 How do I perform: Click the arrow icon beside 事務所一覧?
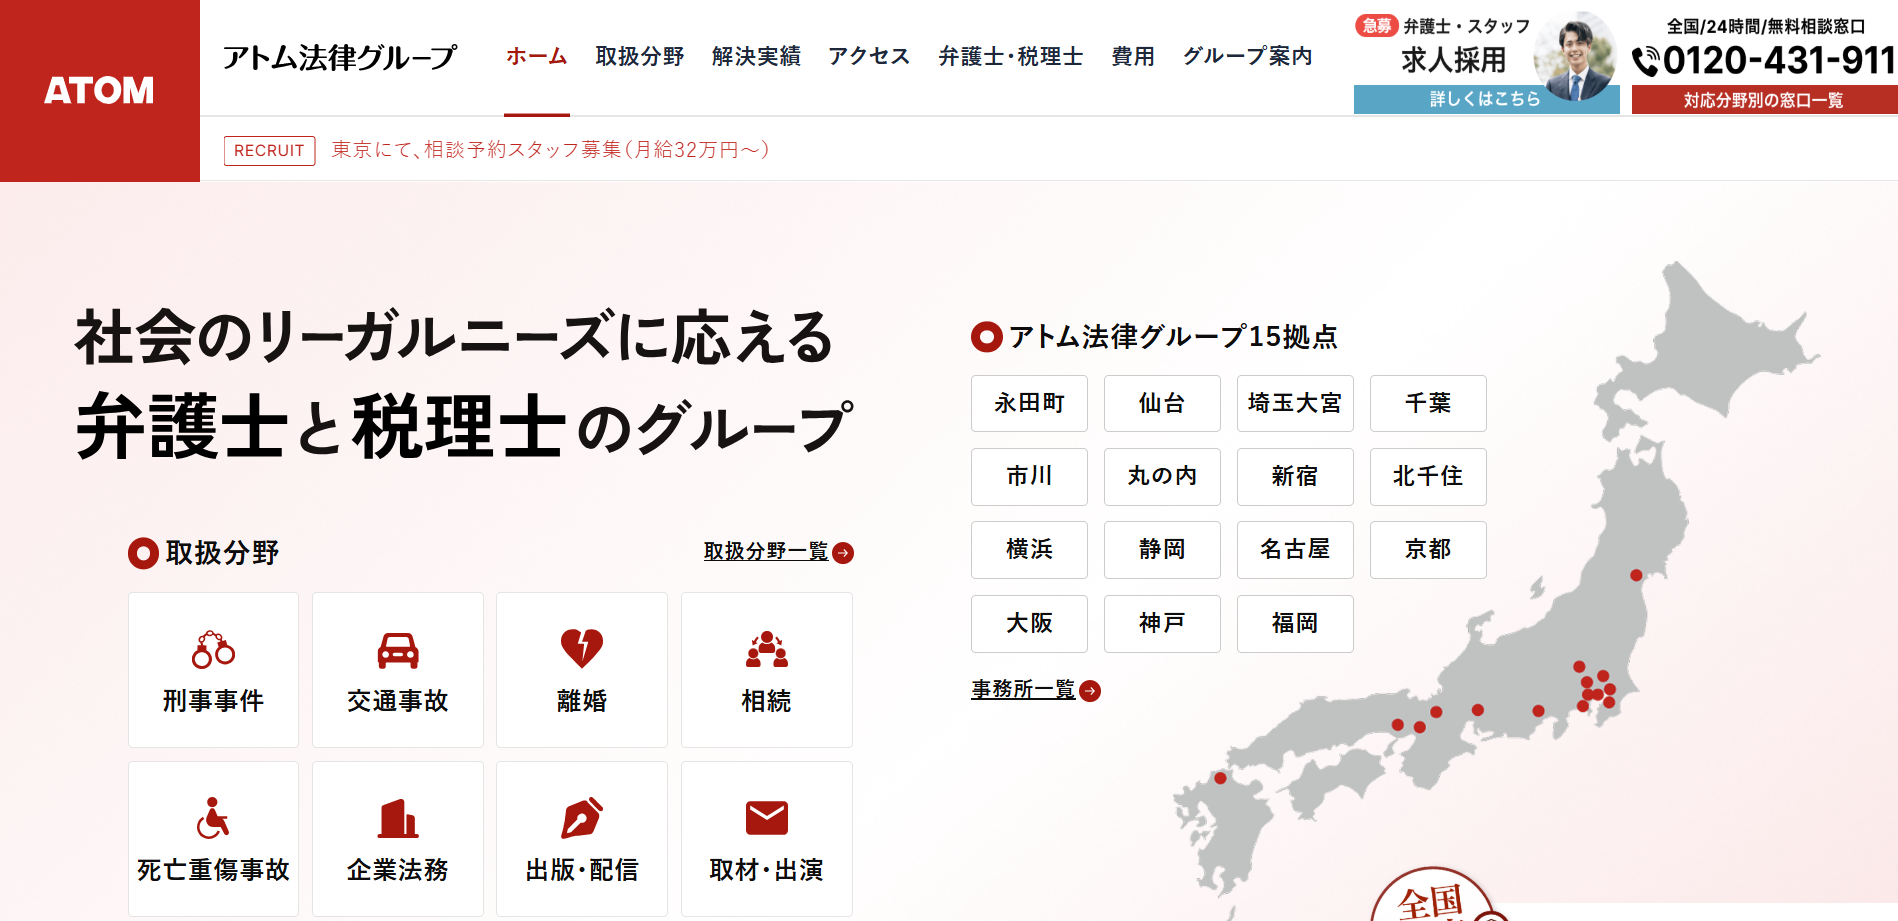click(1090, 691)
